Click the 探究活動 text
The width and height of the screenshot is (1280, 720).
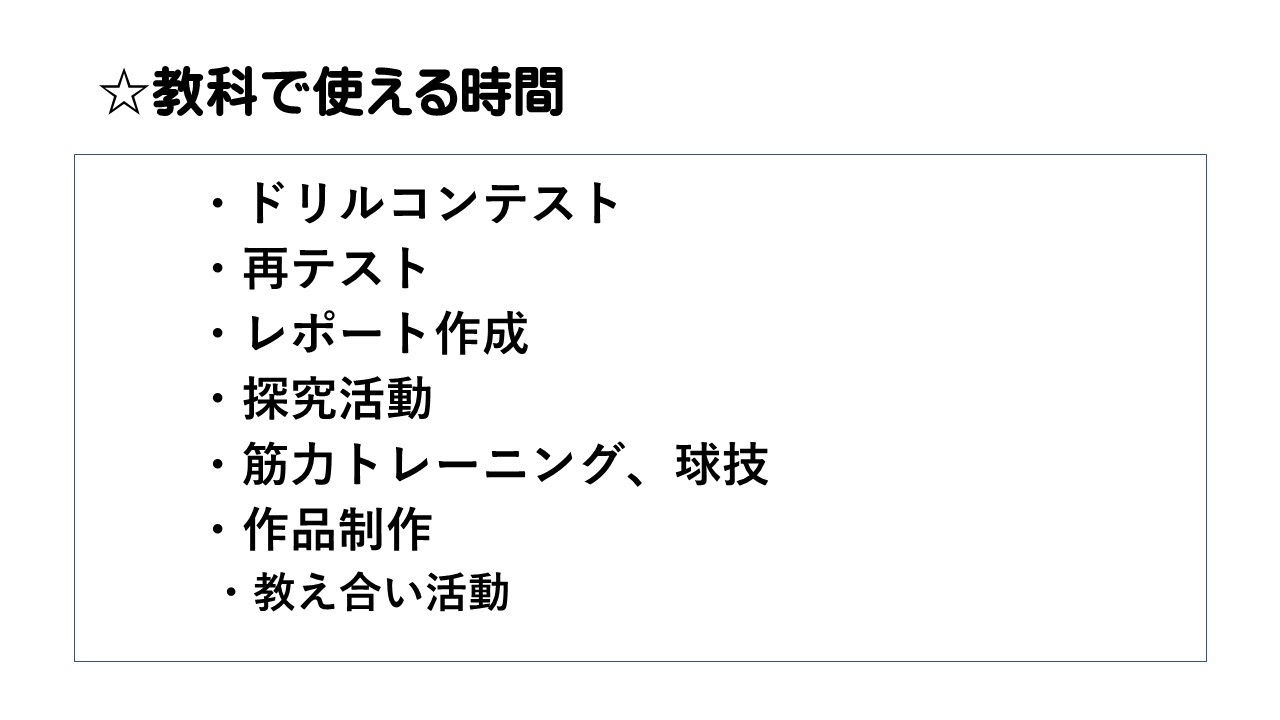tap(337, 399)
